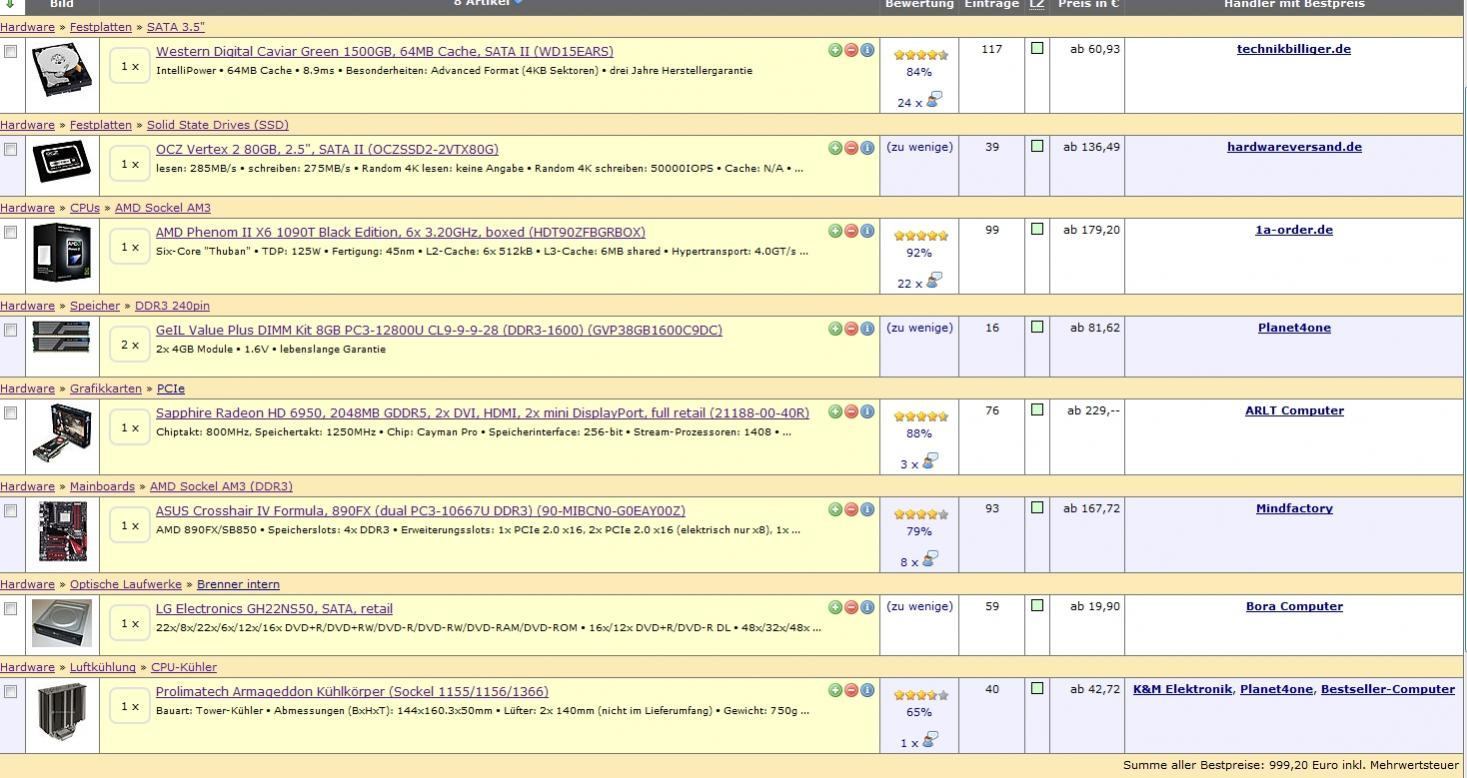
Task: Click green plus icon for AMD Phenom II X6
Action: [x=835, y=231]
